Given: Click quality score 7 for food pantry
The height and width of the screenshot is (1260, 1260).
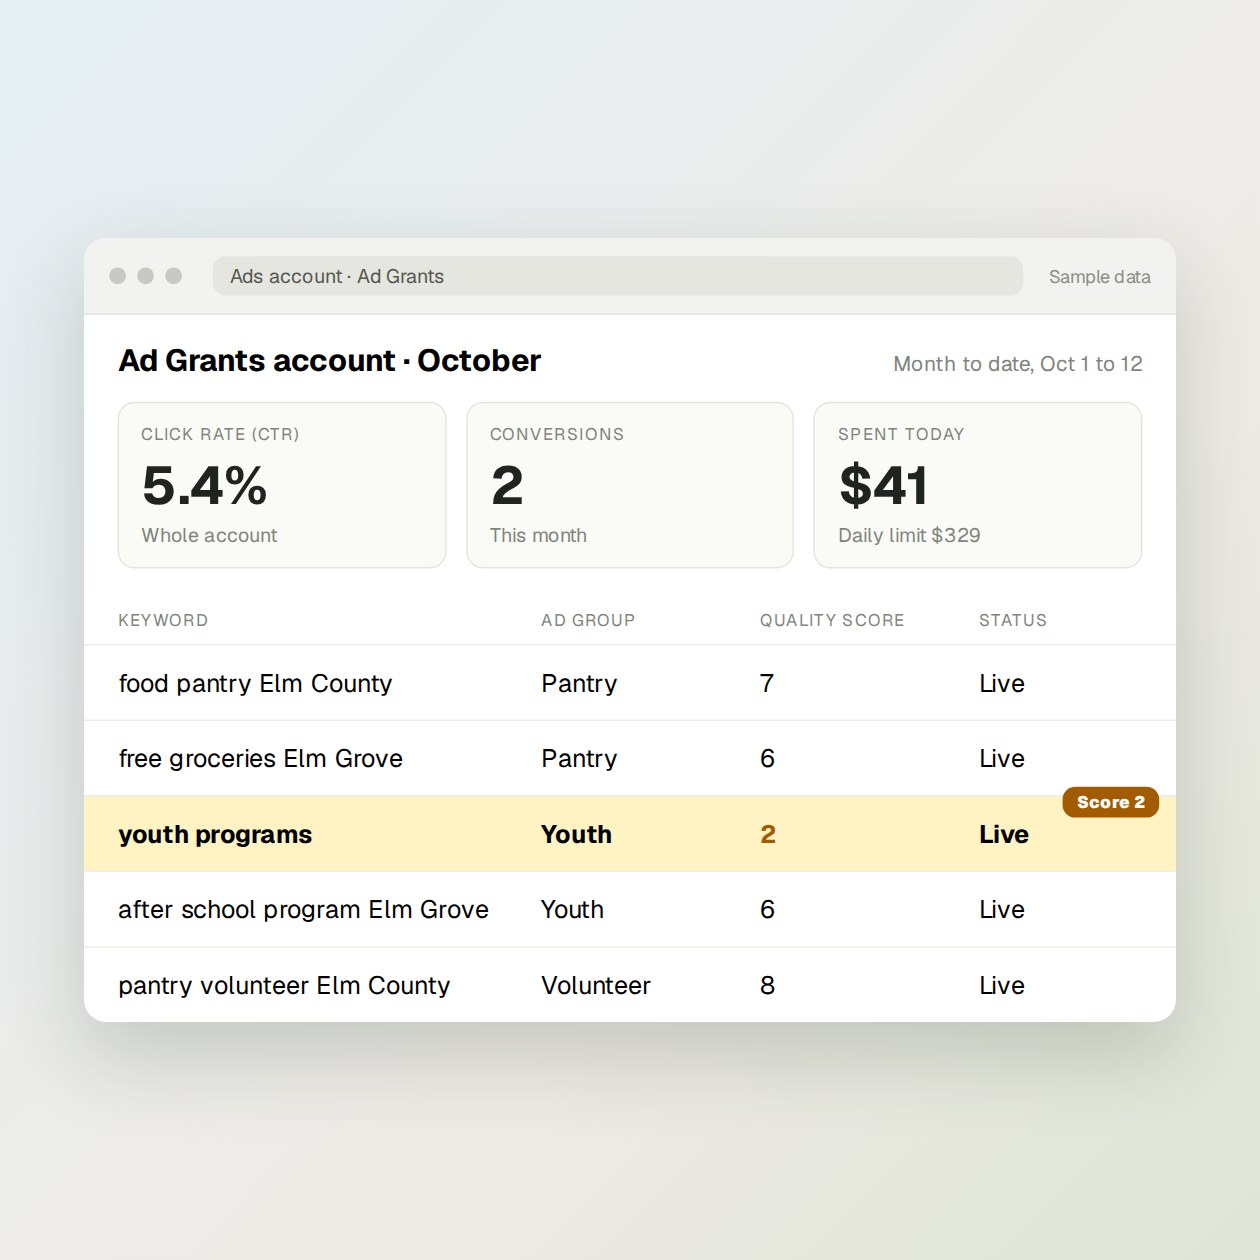Looking at the screenshot, I should point(767,683).
